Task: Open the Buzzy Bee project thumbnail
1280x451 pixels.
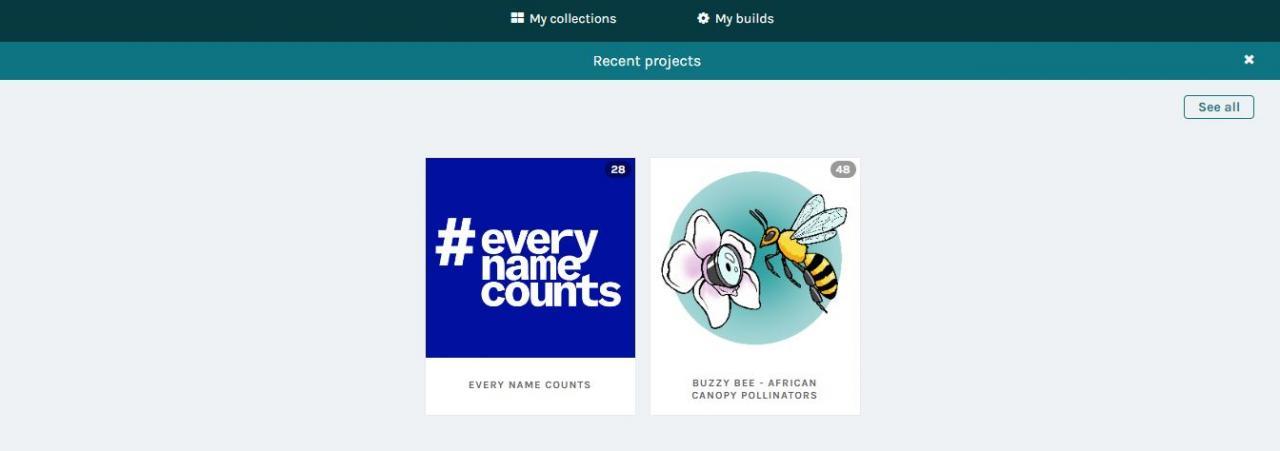Action: pos(755,258)
